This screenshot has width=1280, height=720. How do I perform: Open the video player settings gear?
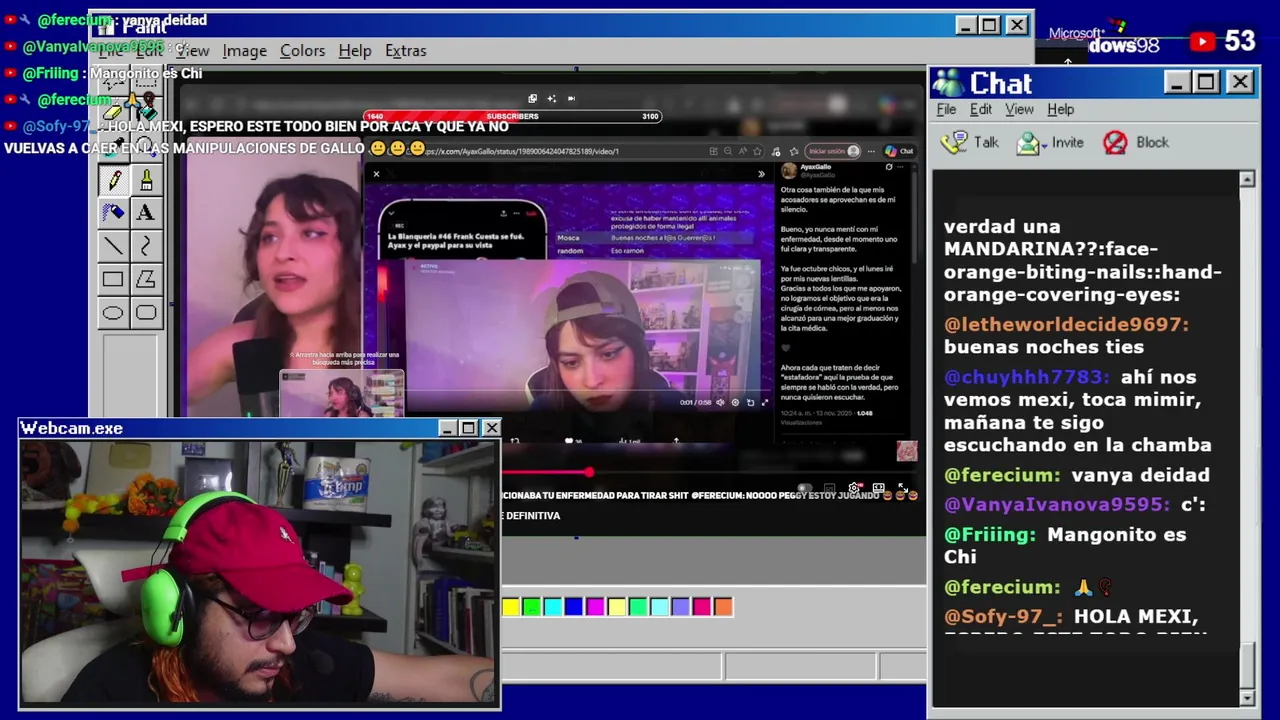click(853, 488)
